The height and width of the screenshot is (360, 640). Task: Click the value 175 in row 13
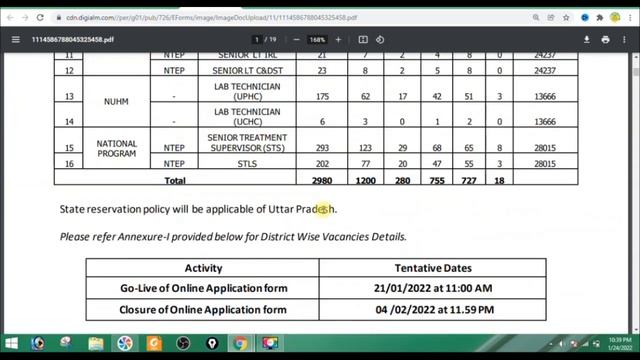(x=322, y=96)
